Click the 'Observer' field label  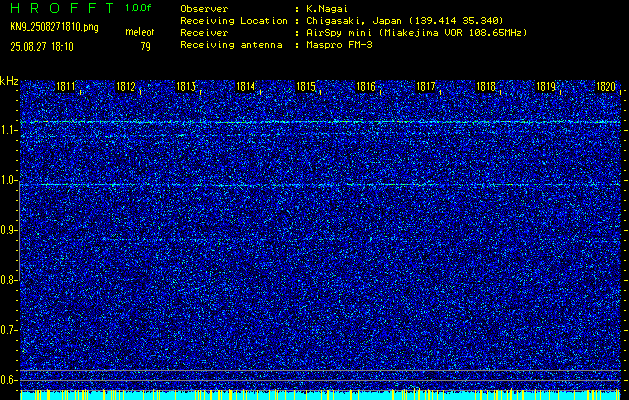[204, 9]
